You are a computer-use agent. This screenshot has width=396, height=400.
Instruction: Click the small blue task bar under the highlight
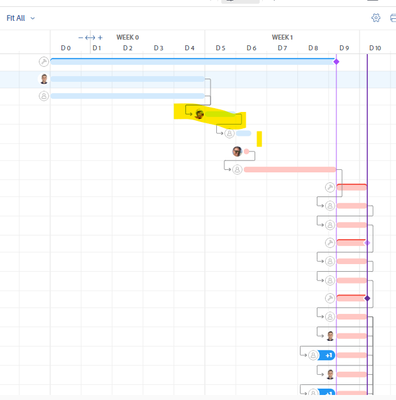(x=244, y=134)
